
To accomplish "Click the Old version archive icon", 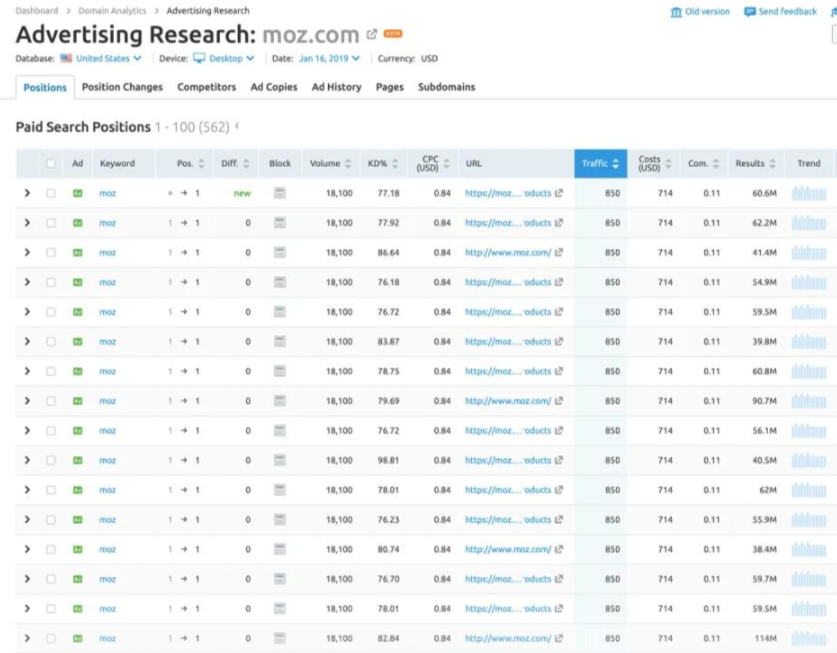I will pos(676,12).
